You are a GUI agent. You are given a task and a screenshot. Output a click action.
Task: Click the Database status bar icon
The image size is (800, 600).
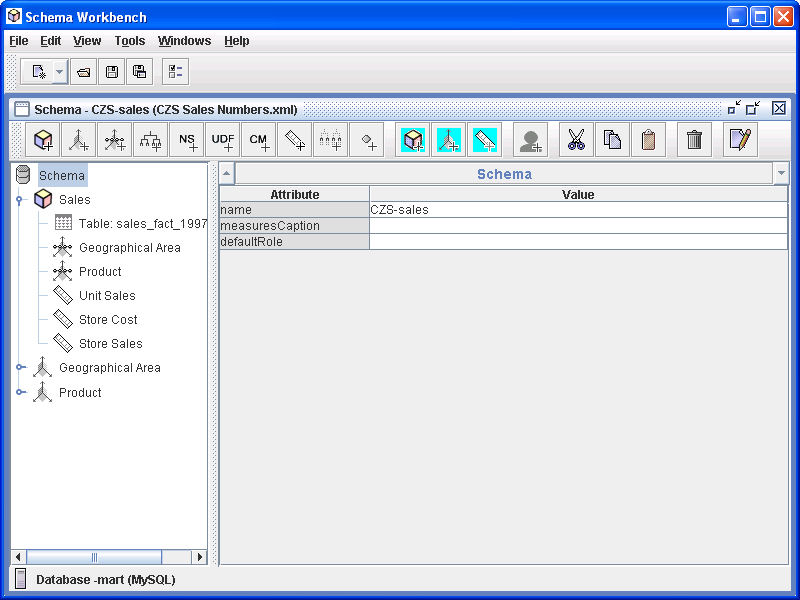click(20, 580)
